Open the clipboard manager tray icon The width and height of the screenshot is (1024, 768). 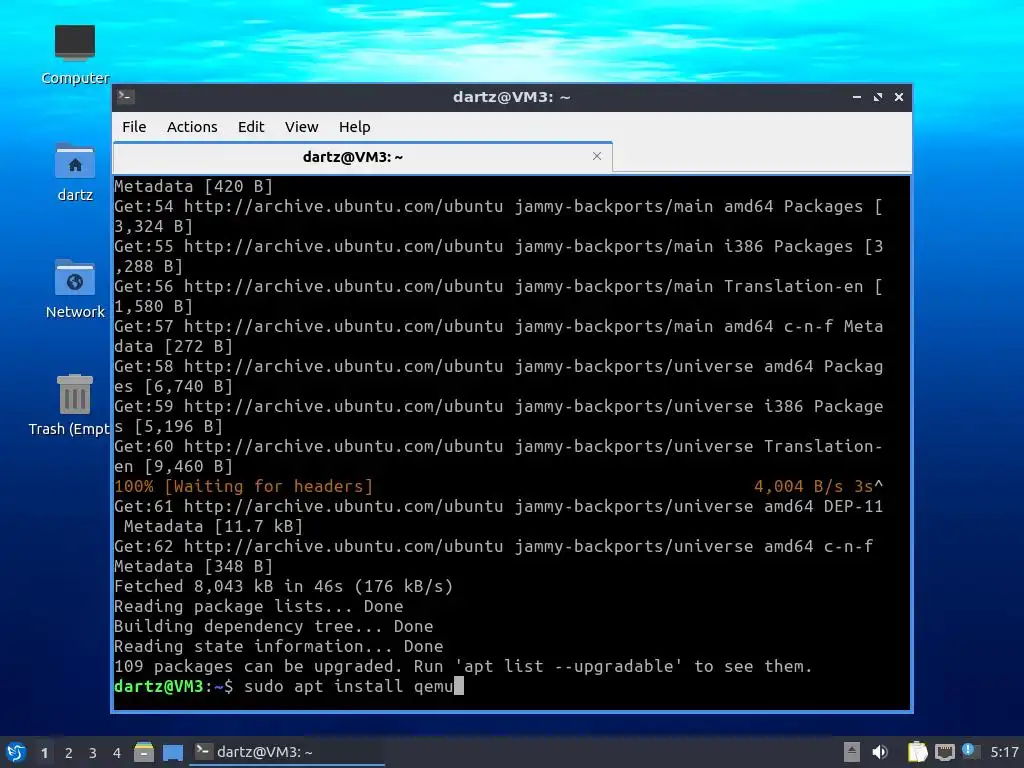(918, 752)
